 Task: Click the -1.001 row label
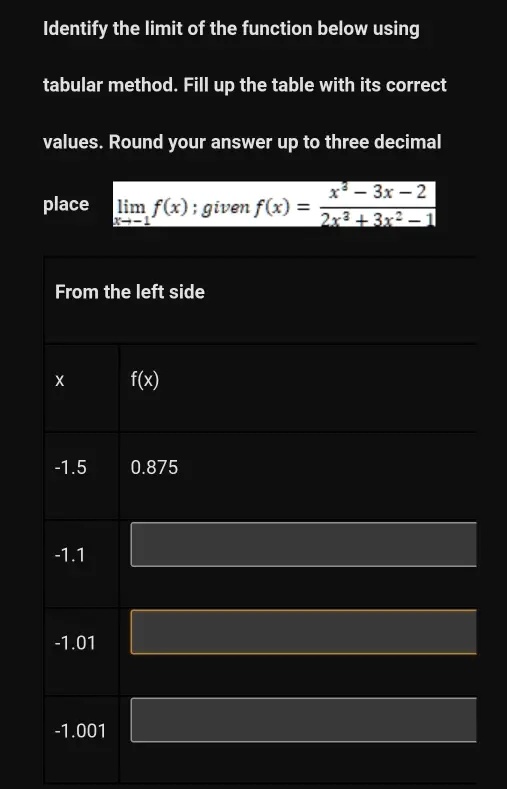click(x=80, y=731)
